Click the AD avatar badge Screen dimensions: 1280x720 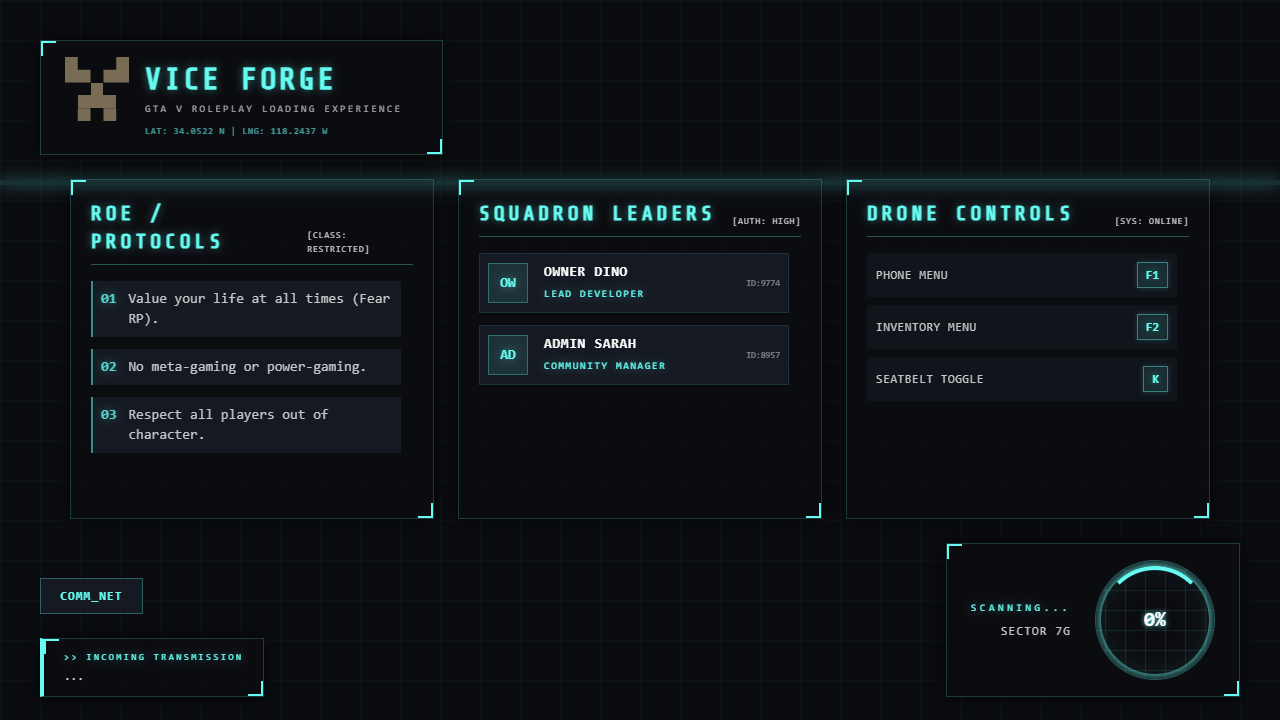point(508,355)
